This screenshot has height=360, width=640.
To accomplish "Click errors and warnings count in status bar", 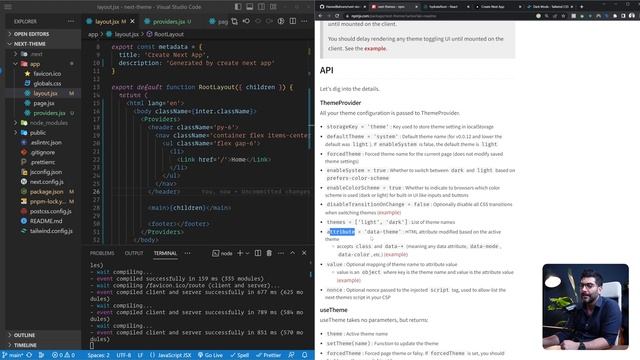I will 63,355.
